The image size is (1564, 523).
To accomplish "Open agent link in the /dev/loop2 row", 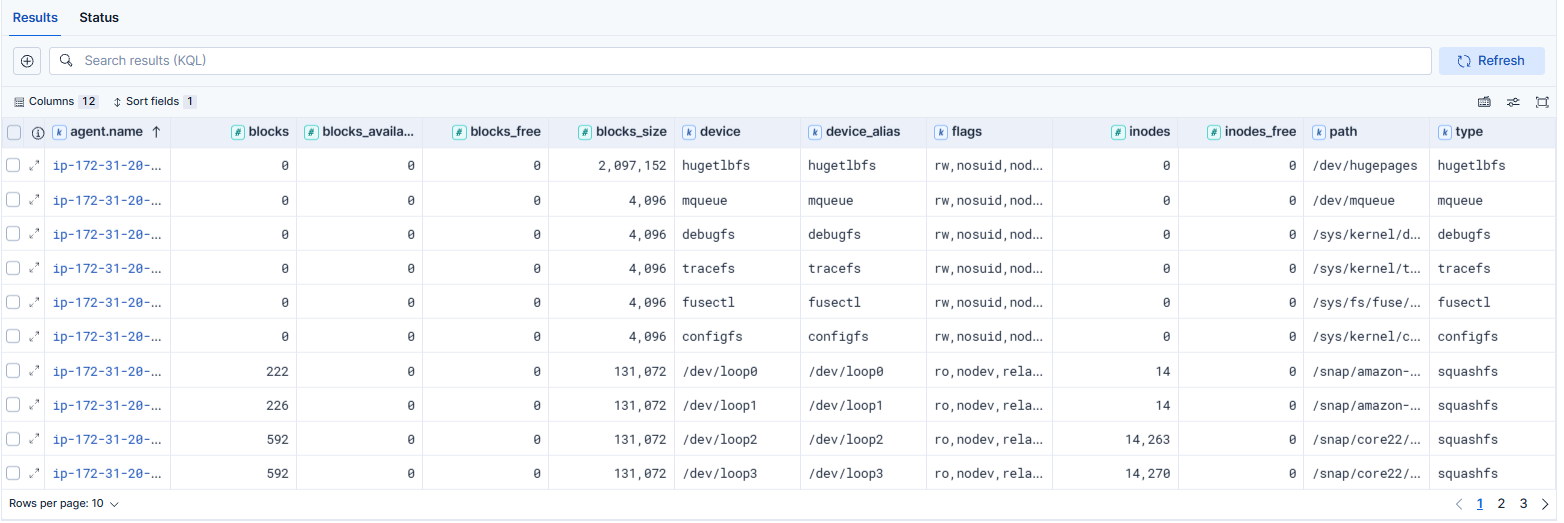I will 107,439.
